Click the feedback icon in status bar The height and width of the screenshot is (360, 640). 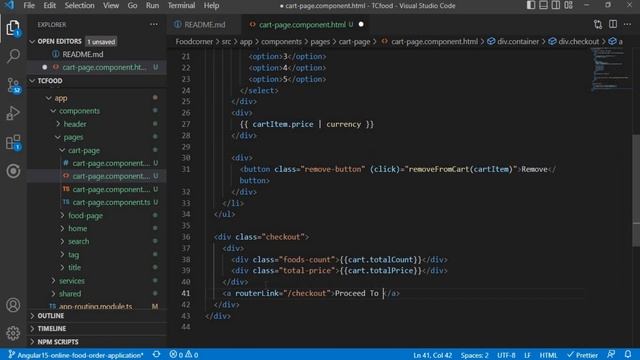611,354
